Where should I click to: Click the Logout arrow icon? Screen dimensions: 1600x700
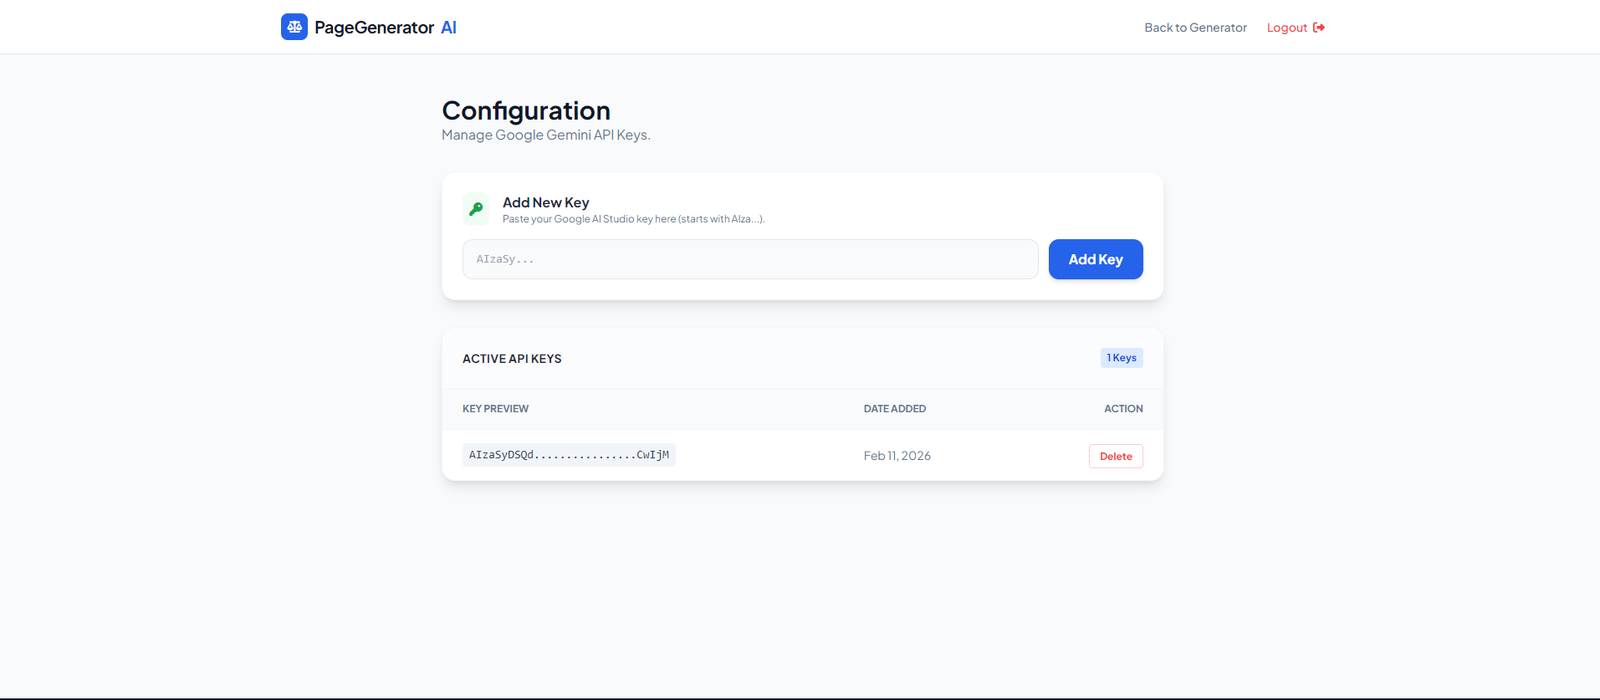pos(1319,28)
